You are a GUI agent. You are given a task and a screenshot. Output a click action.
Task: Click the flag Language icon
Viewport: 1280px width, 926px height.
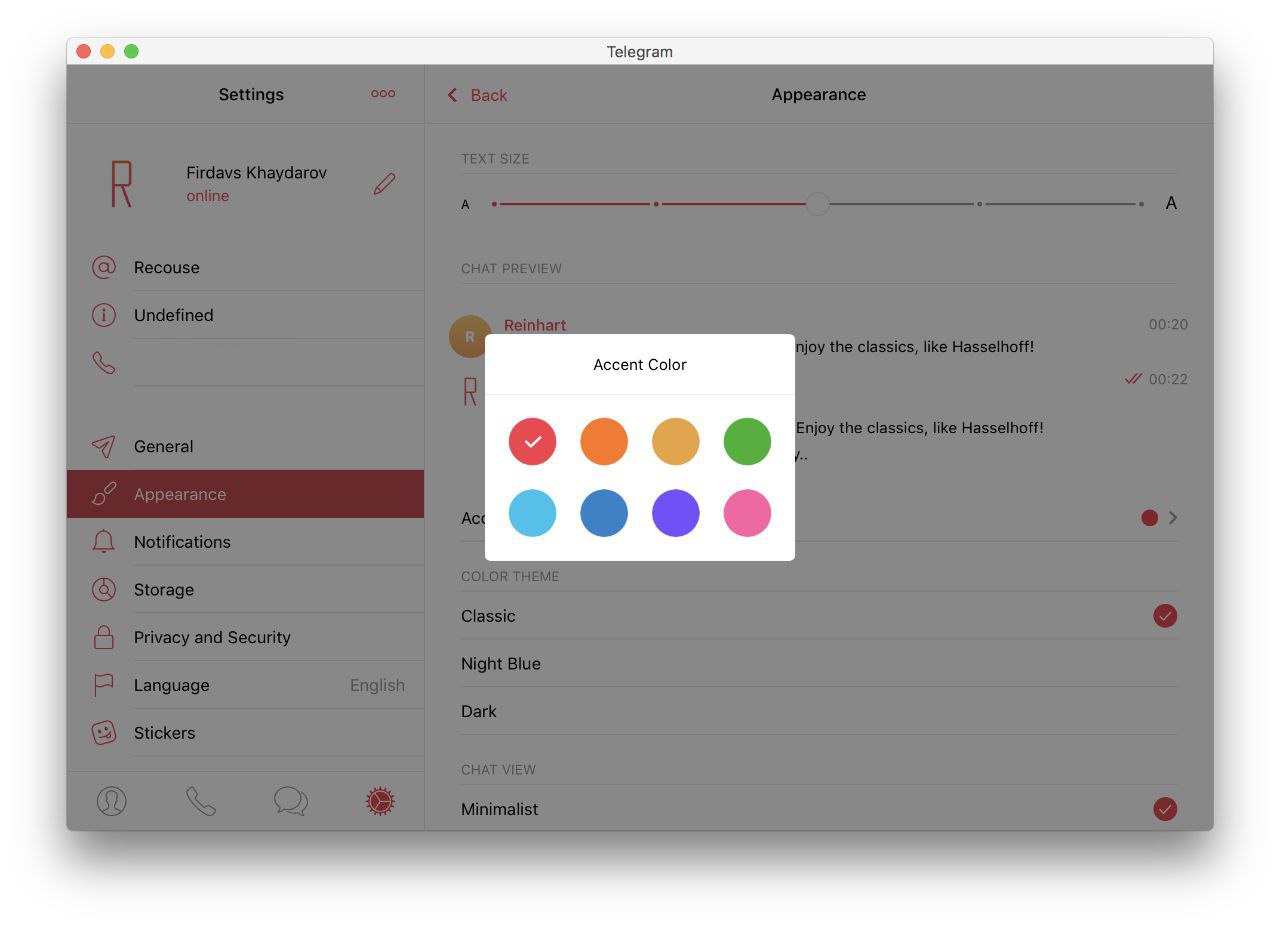[x=104, y=685]
